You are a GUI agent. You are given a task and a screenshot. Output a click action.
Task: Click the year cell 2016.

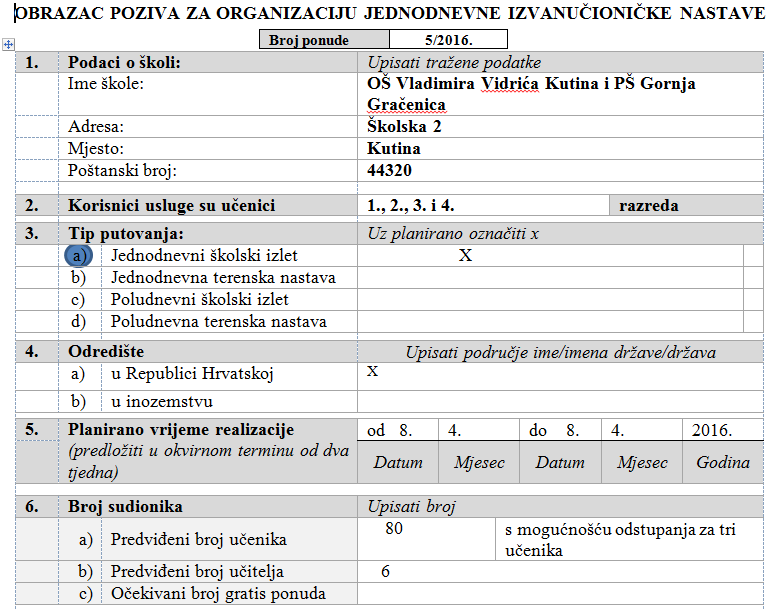tap(723, 430)
